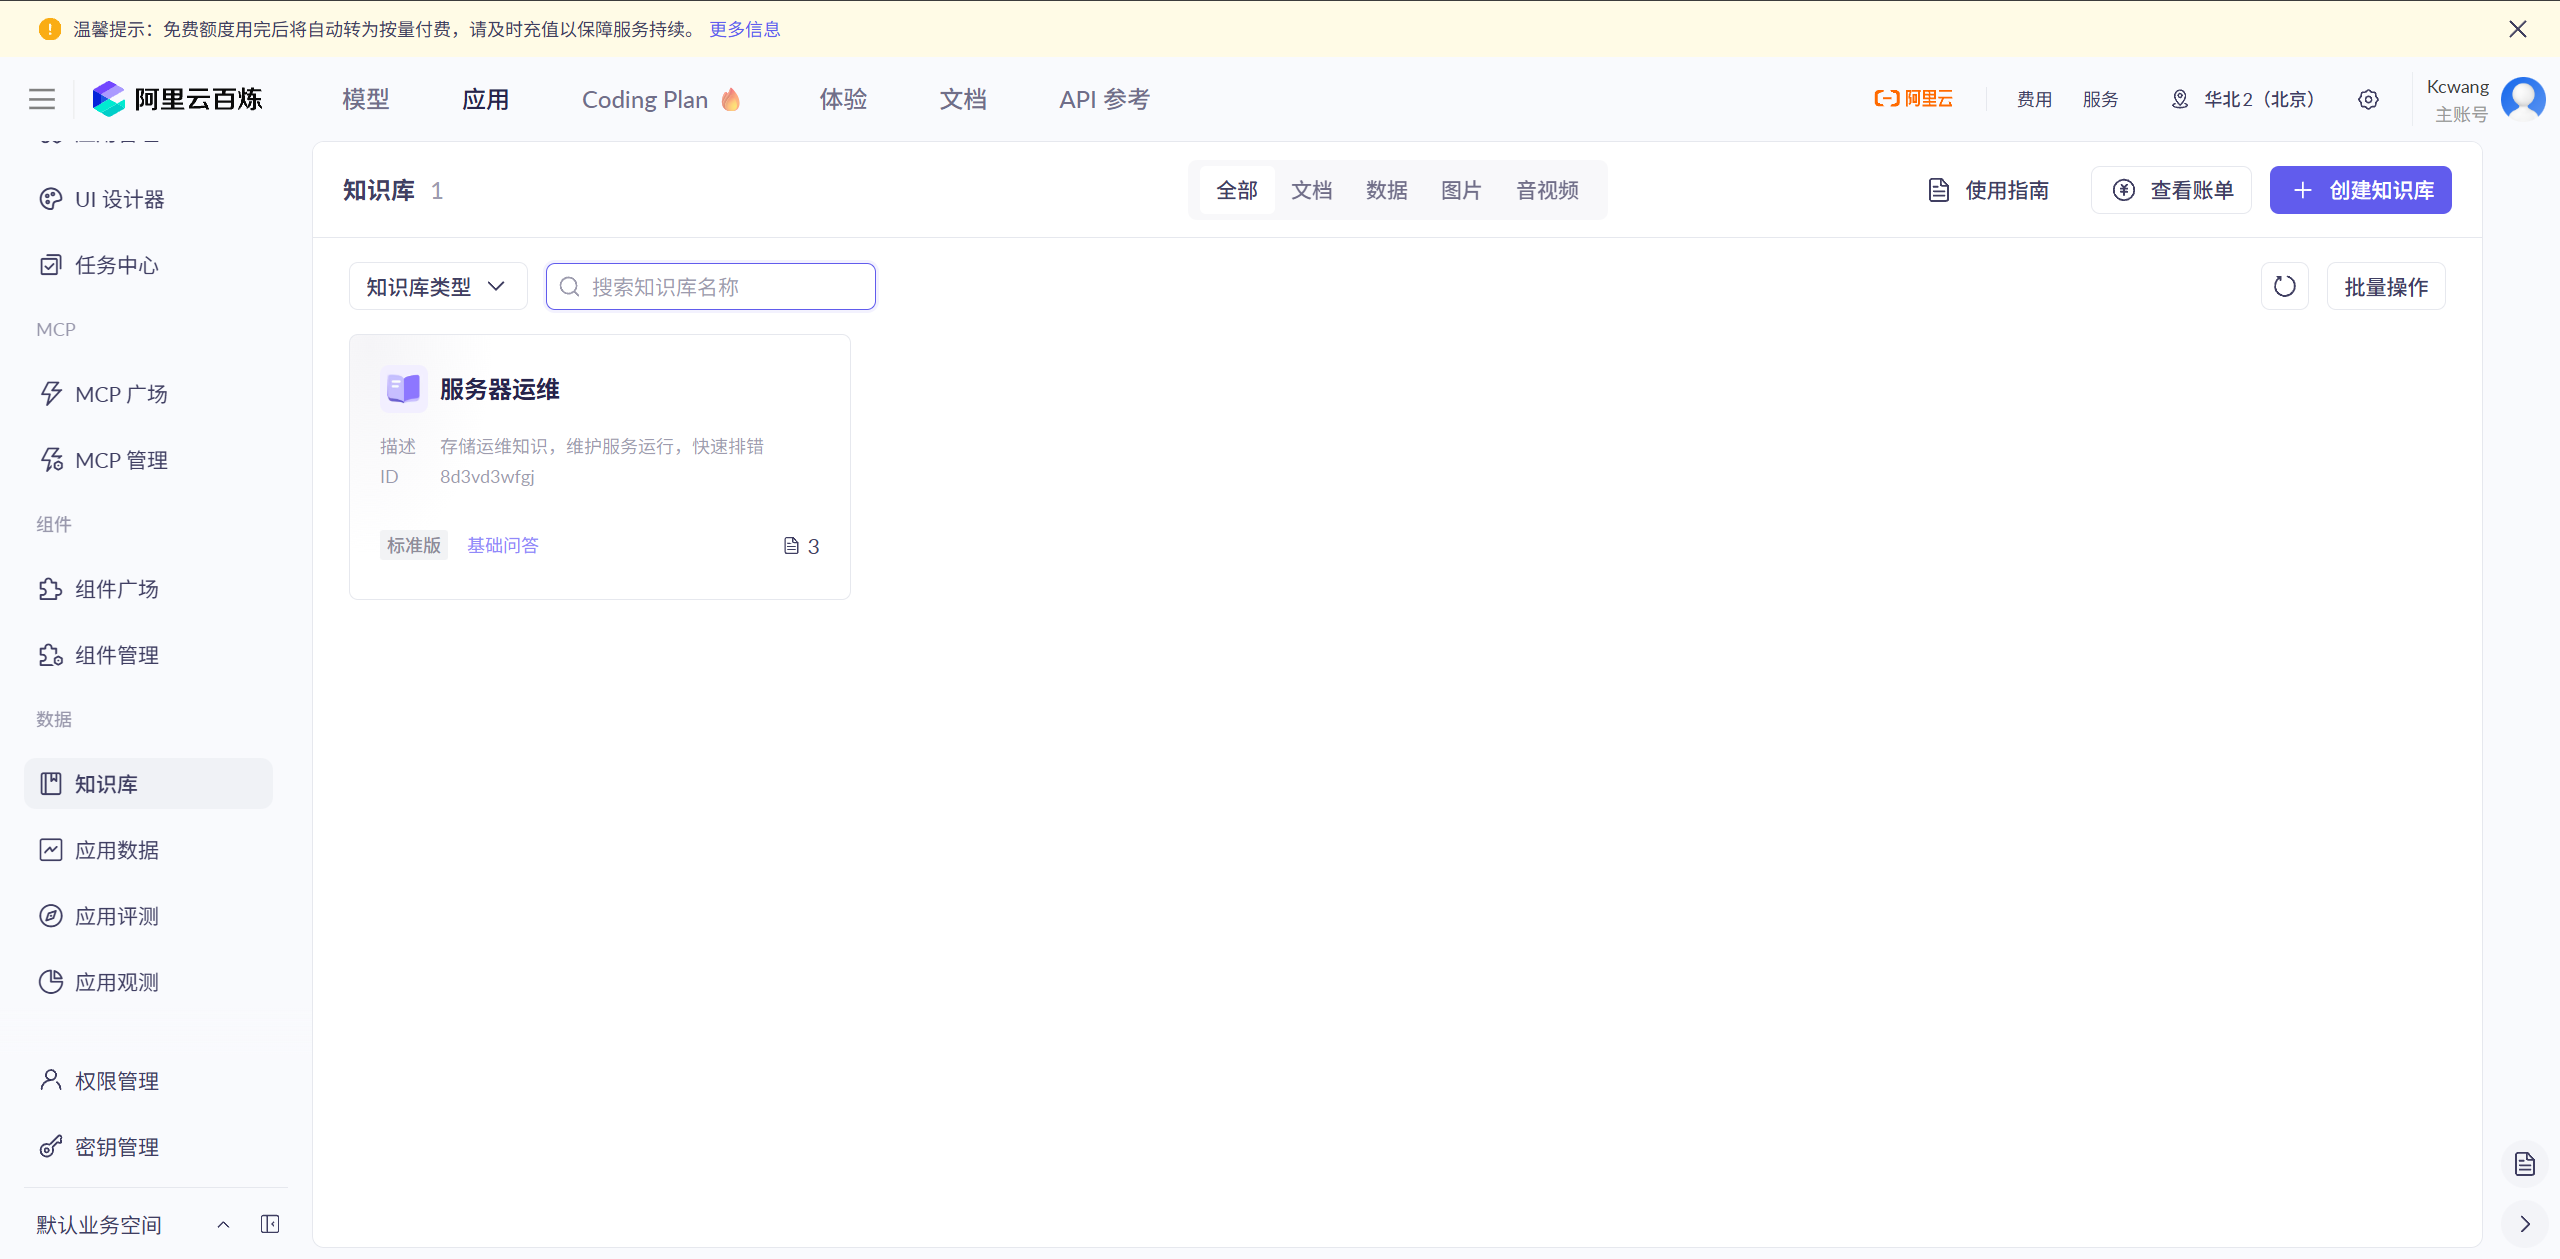Click the refresh icon beside 批量操作
The height and width of the screenshot is (1259, 2560).
[x=2284, y=287]
